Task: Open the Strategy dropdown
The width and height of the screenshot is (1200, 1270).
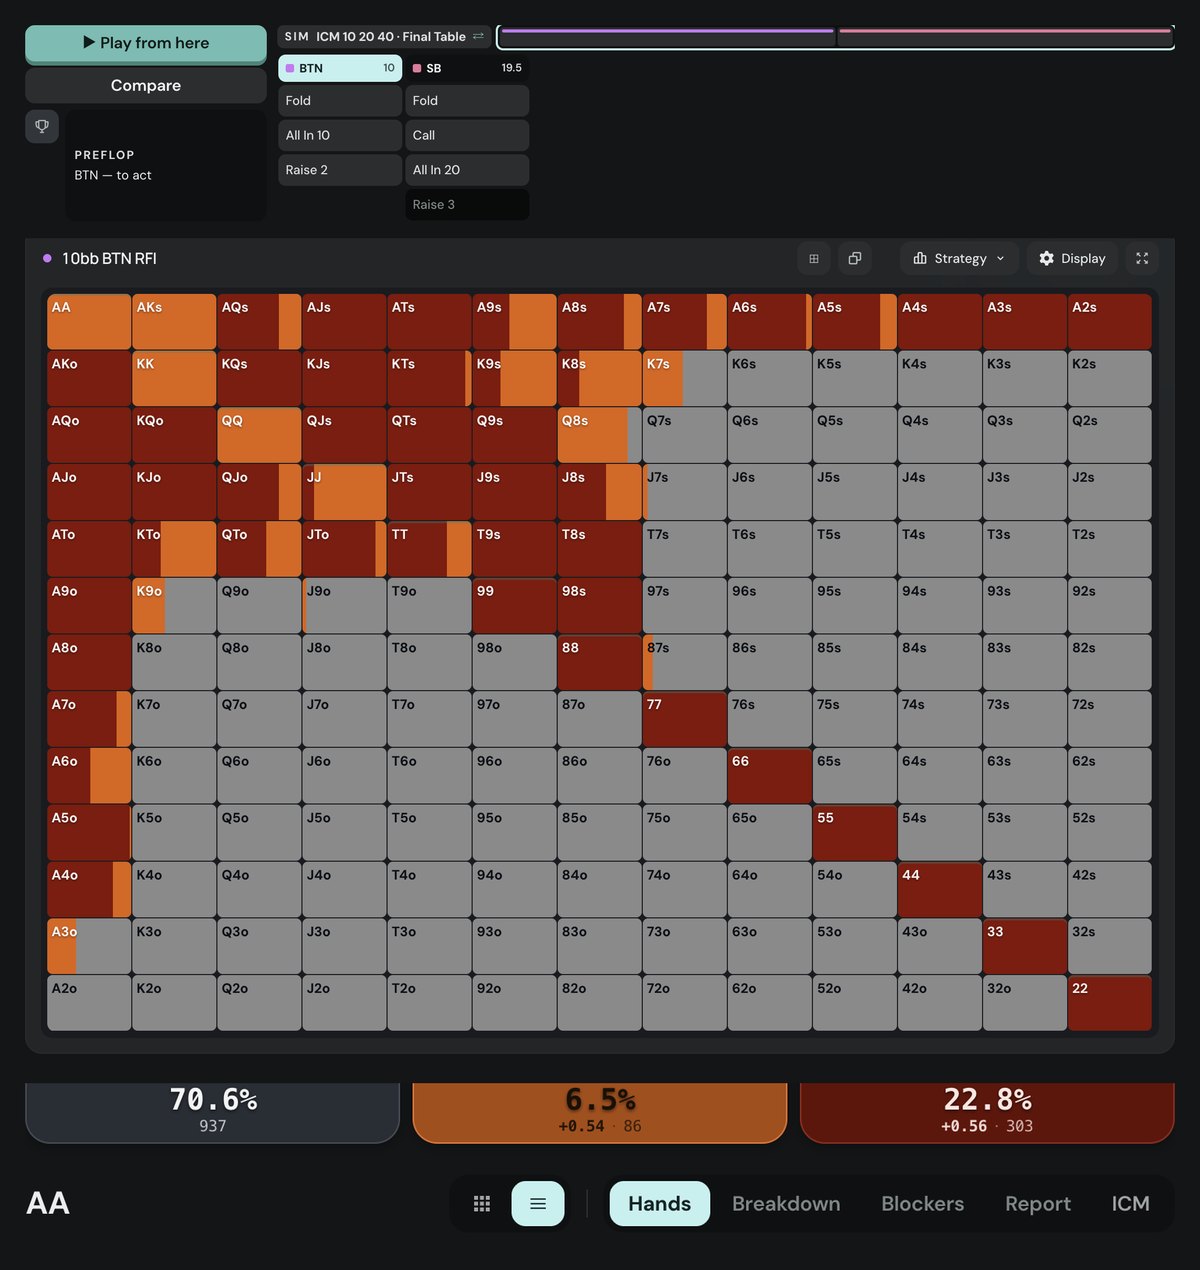Action: point(959,258)
